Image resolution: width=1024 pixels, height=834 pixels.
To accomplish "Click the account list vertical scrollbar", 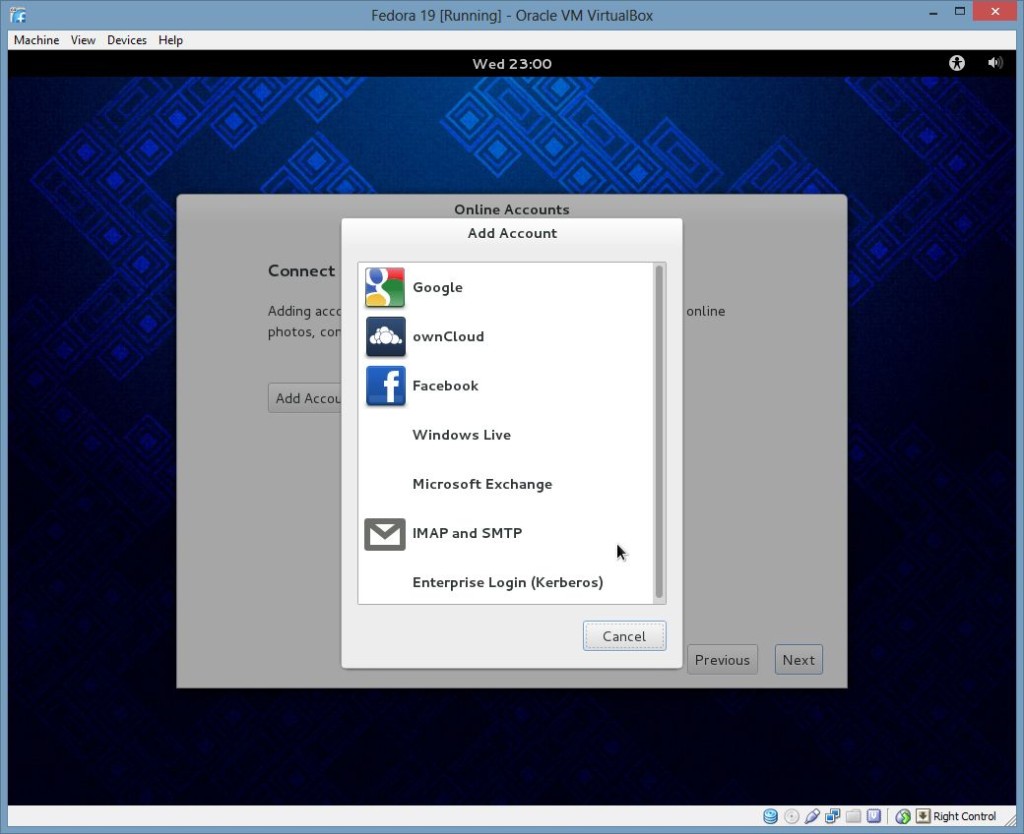I will 659,432.
